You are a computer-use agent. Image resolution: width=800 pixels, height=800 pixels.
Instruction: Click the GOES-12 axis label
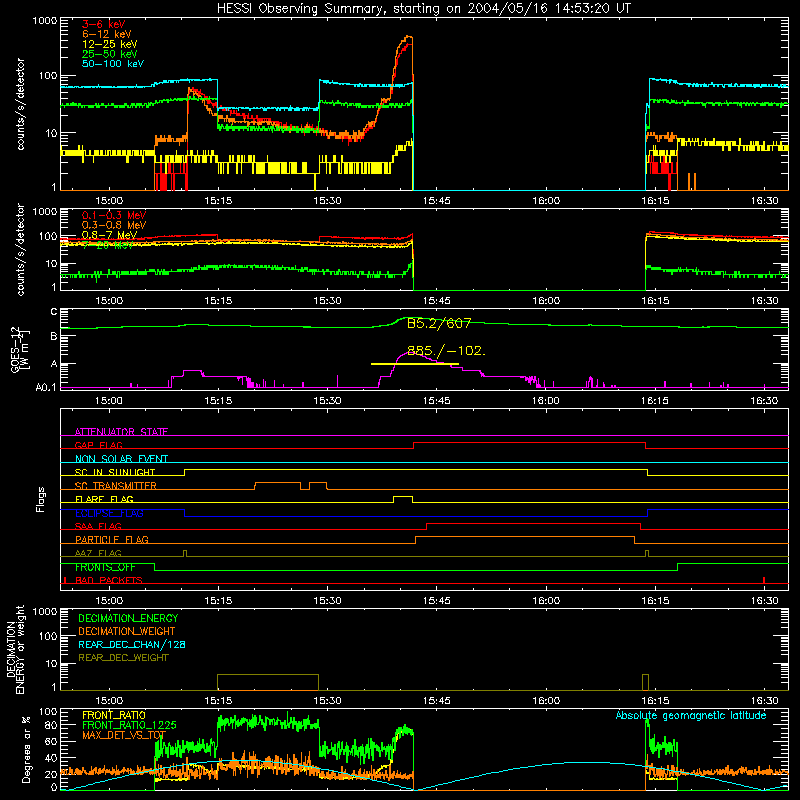19,349
